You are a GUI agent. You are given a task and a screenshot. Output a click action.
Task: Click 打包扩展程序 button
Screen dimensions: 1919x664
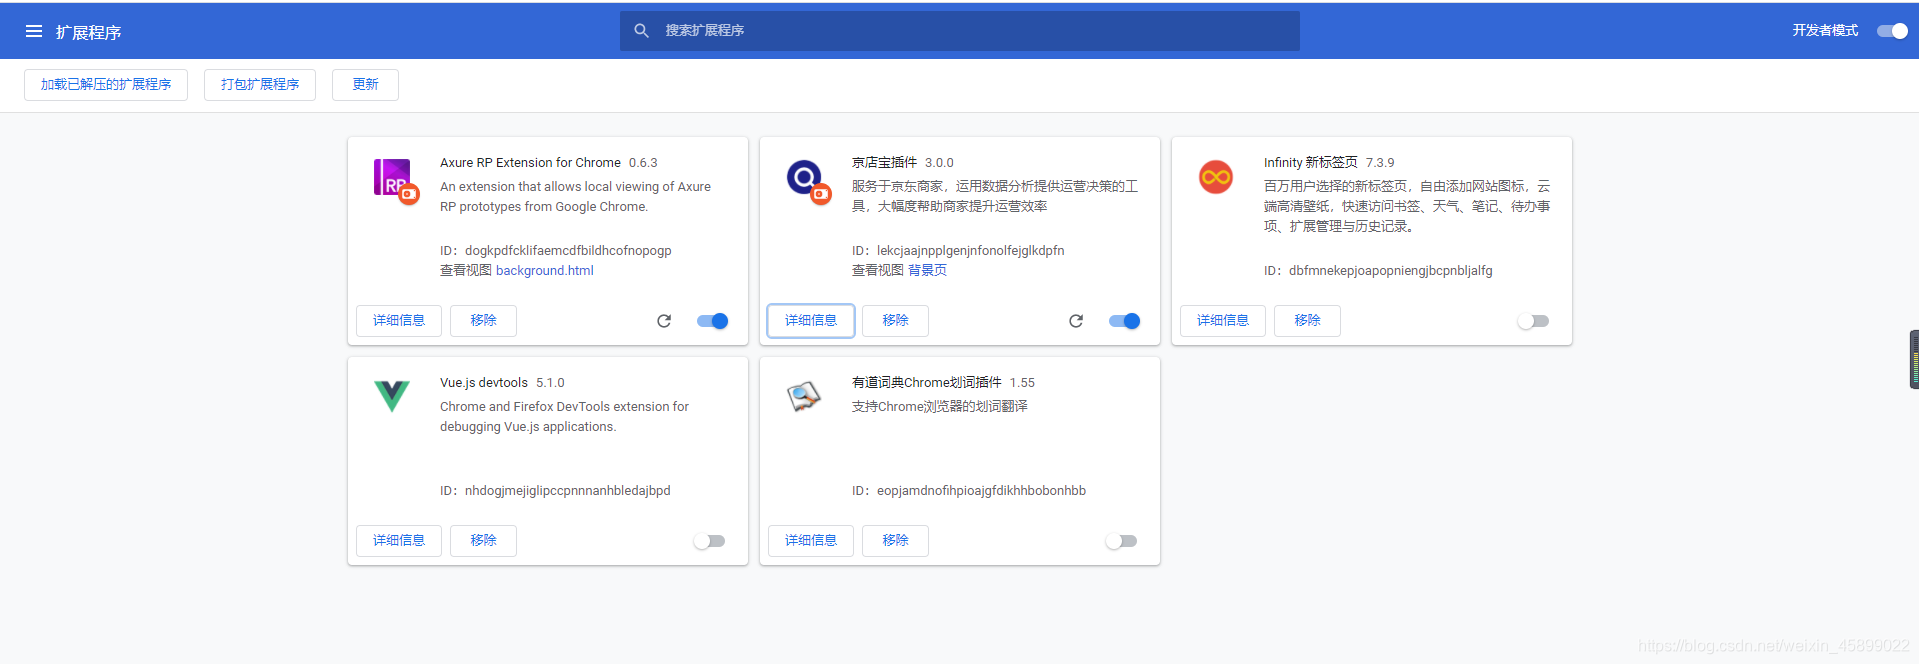pos(260,85)
